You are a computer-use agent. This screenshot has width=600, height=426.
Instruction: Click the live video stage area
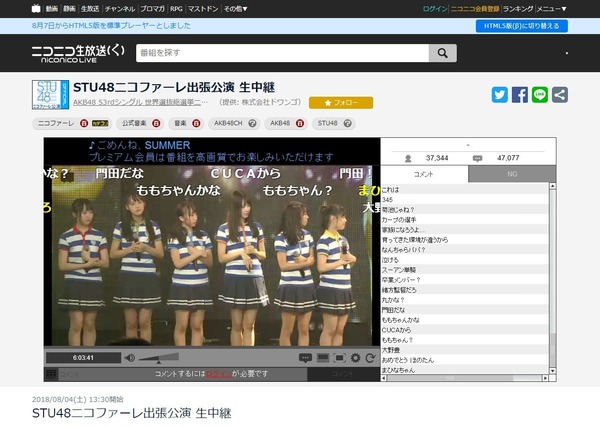[x=212, y=255]
